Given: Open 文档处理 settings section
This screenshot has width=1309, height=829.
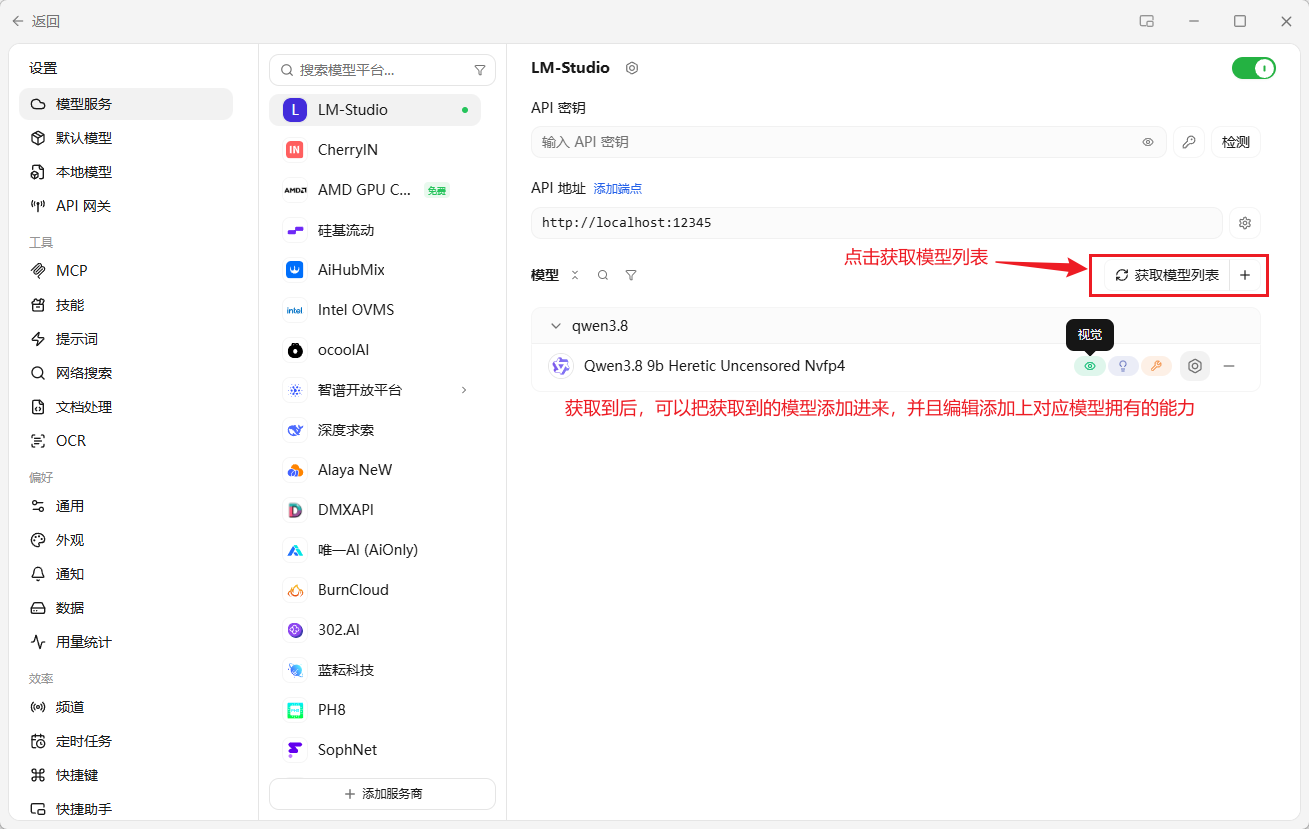Looking at the screenshot, I should pos(126,407).
